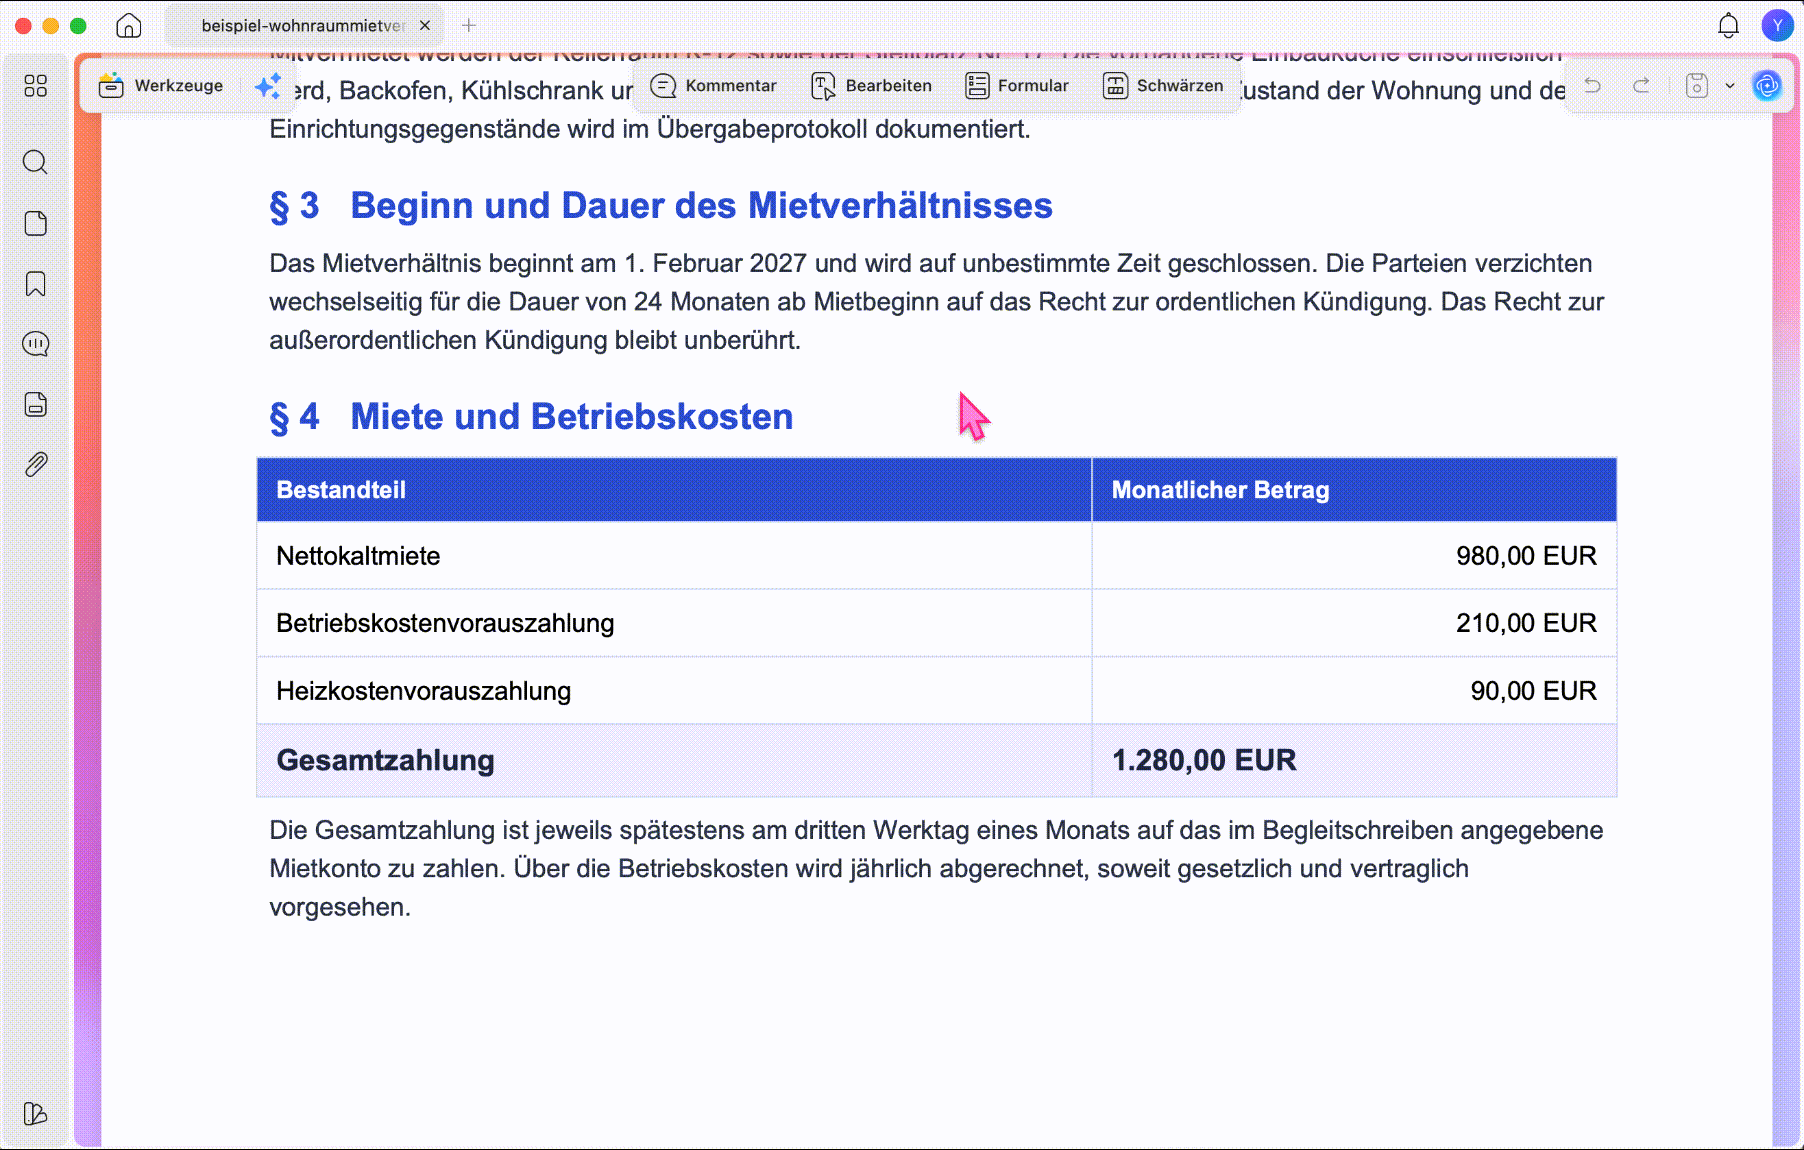The height and width of the screenshot is (1150, 1804).
Task: Open the attachments paperclip panel
Action: (36, 465)
